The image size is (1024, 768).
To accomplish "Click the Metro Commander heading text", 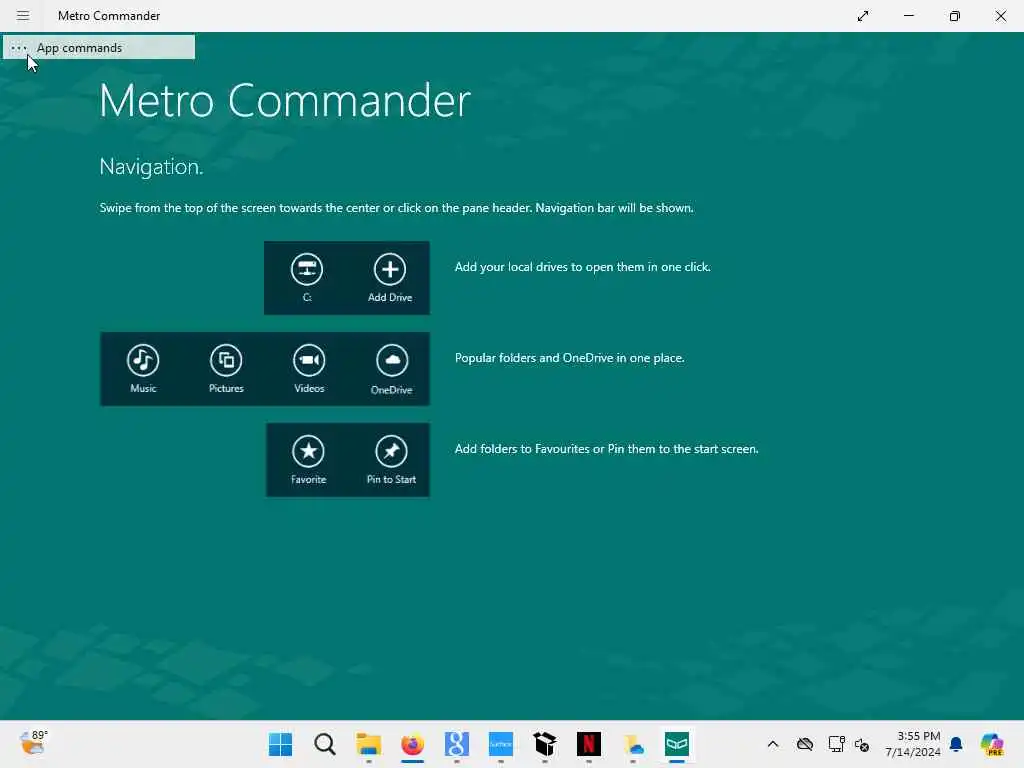I will click(x=285, y=101).
